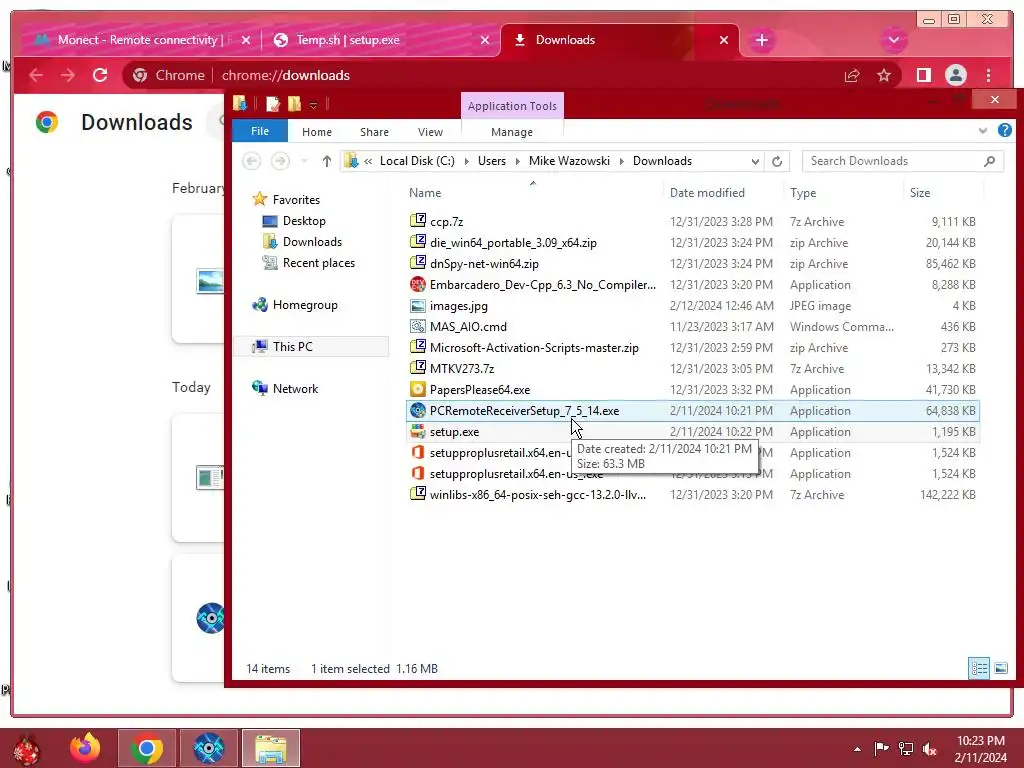
Task: Open recent locations dropdown arrow
Action: pyautogui.click(x=304, y=161)
